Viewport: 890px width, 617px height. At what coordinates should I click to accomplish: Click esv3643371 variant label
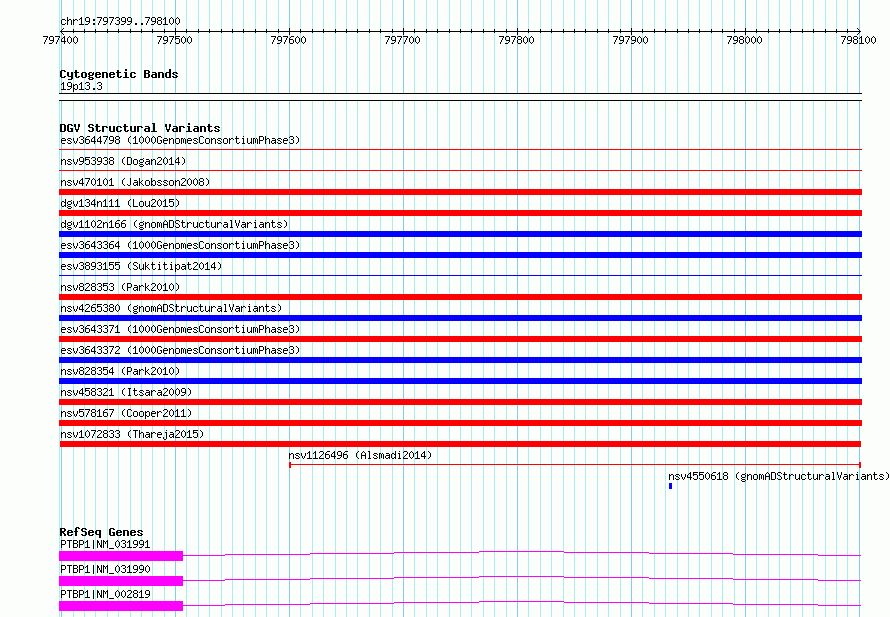[180, 329]
